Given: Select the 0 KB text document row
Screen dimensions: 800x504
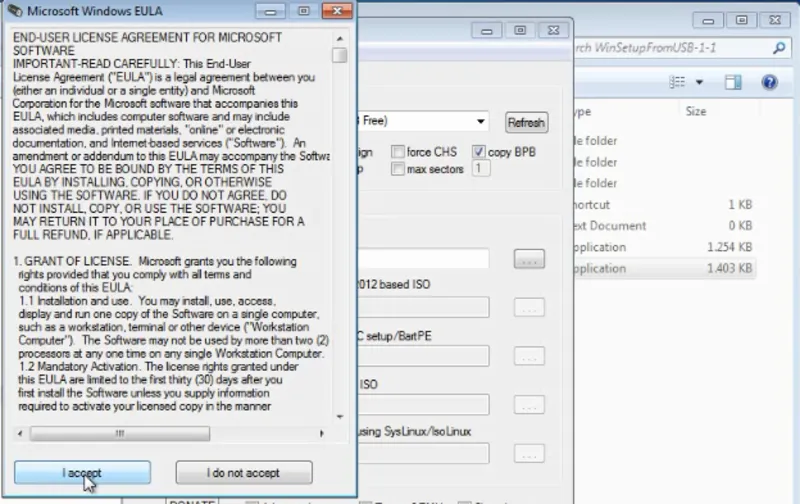Looking at the screenshot, I should tap(665, 225).
